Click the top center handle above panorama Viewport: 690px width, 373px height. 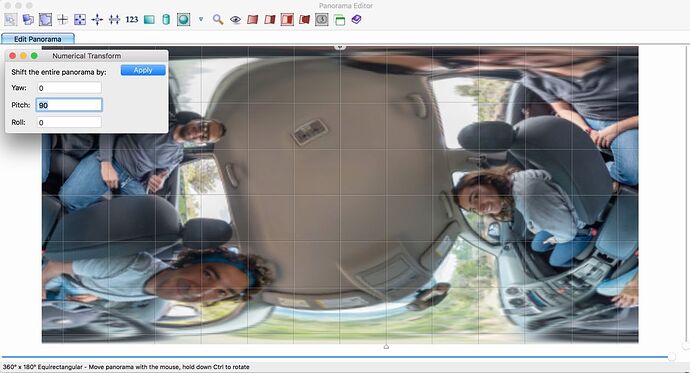click(340, 46)
